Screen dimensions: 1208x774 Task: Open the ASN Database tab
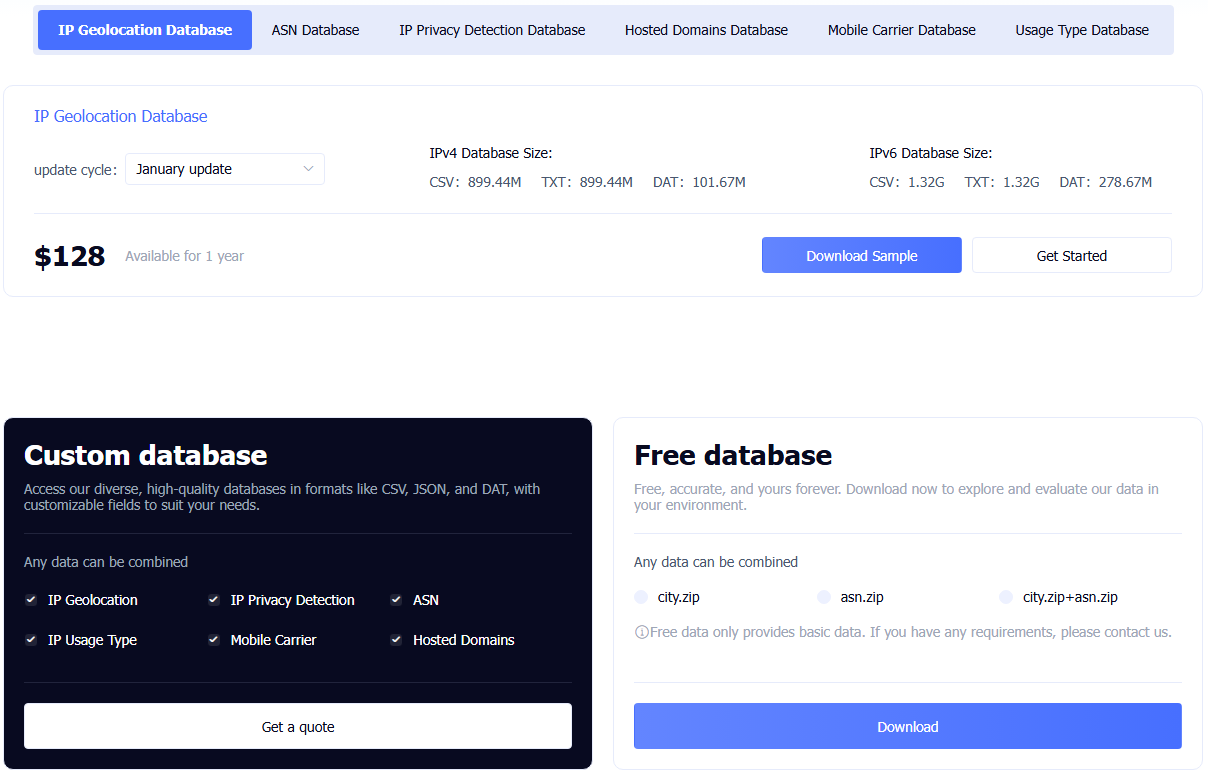pos(315,30)
